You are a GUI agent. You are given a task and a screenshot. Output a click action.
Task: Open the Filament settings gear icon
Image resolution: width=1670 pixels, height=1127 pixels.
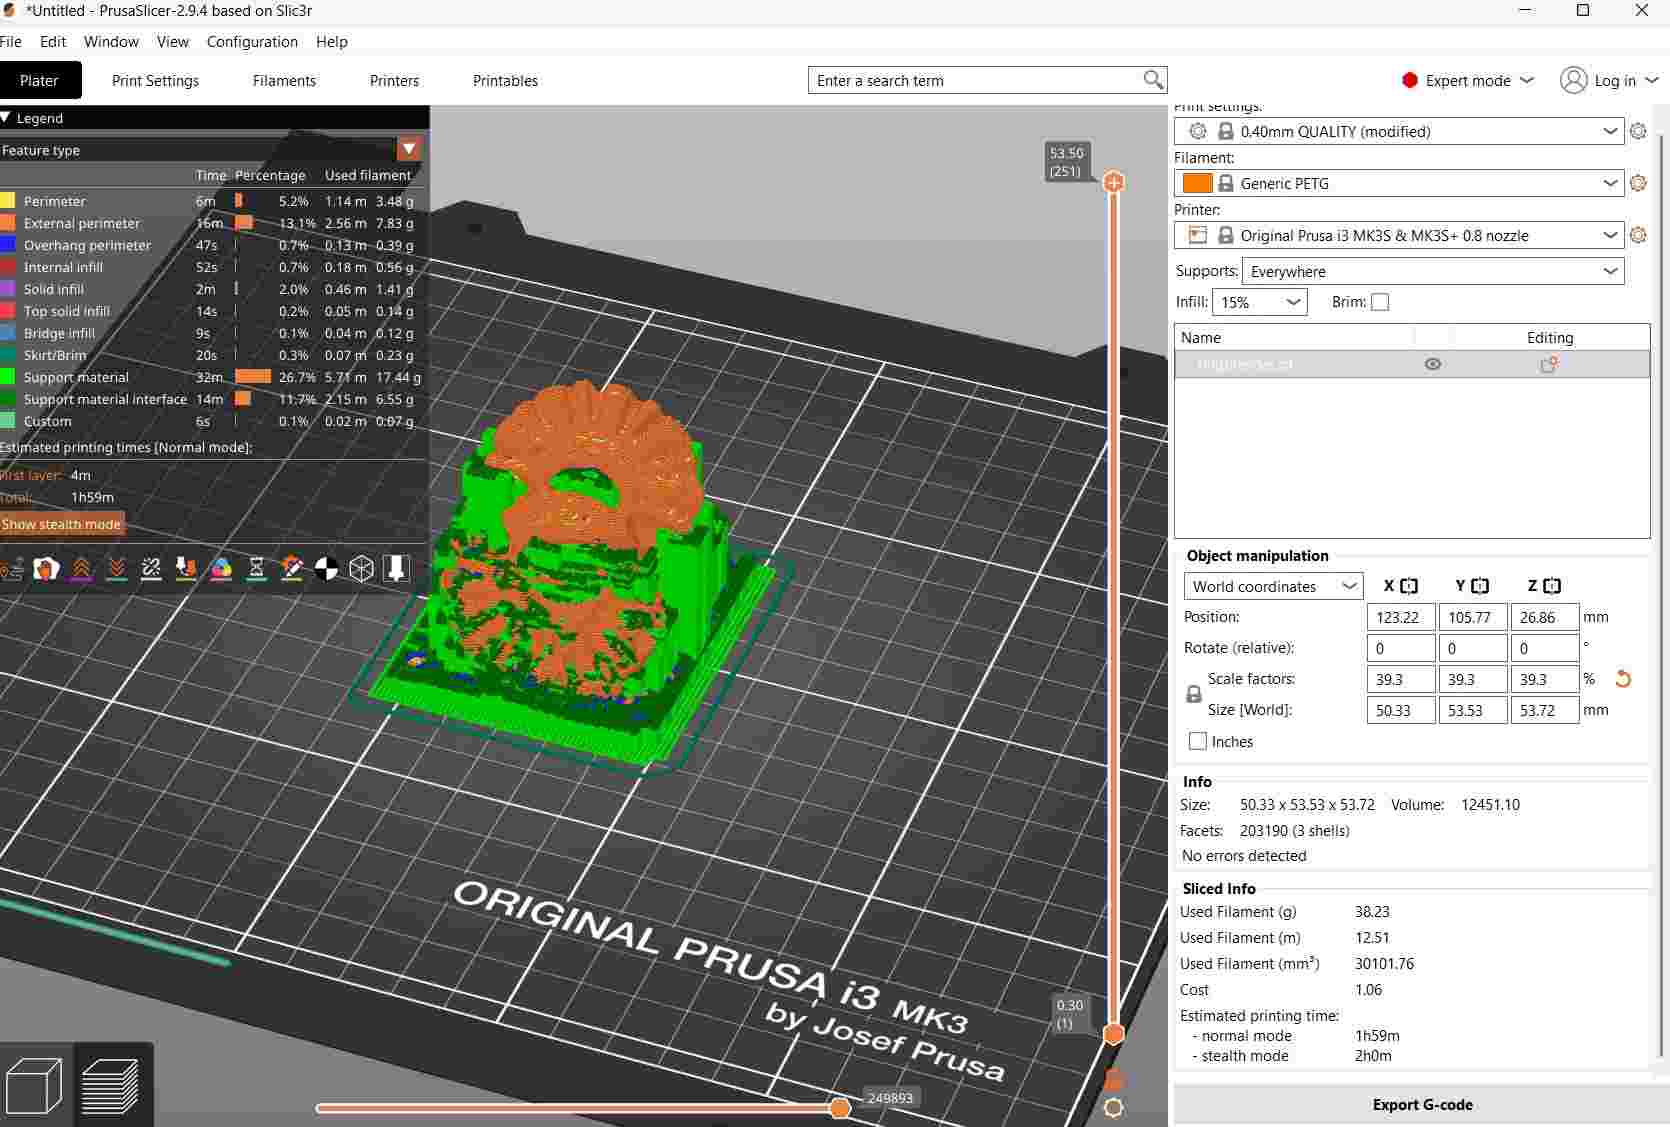pyautogui.click(x=1639, y=183)
